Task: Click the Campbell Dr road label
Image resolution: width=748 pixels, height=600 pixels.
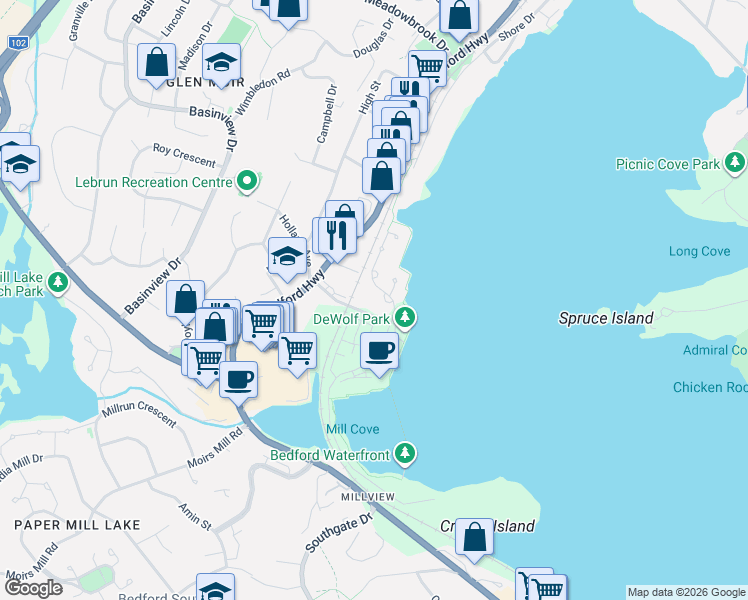Action: pyautogui.click(x=327, y=114)
